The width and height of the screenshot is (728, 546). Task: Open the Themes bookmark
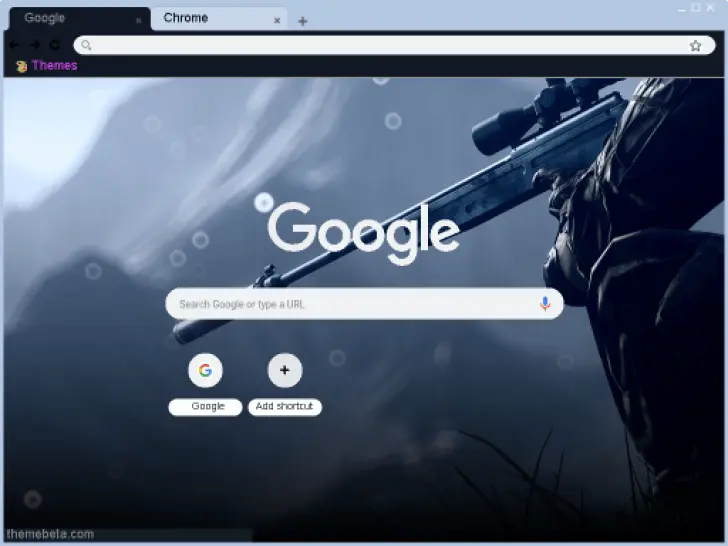pyautogui.click(x=54, y=65)
